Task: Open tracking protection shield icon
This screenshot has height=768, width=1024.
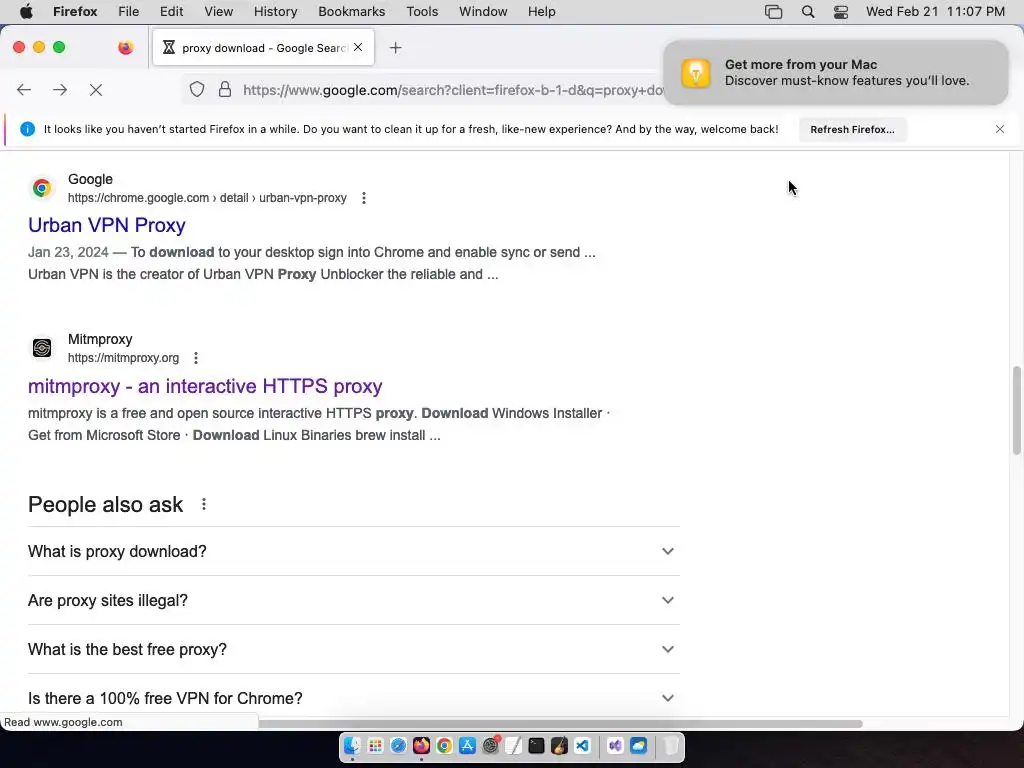Action: 197,89
